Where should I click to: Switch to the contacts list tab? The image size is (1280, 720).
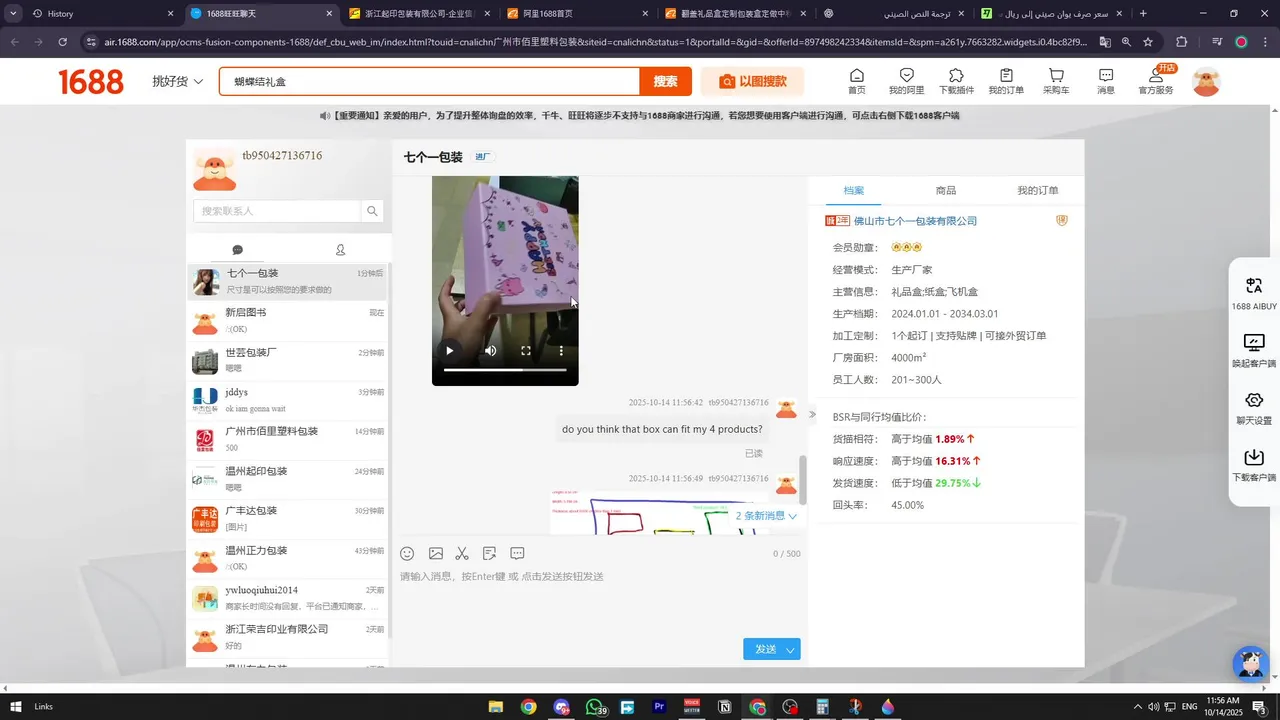(340, 250)
